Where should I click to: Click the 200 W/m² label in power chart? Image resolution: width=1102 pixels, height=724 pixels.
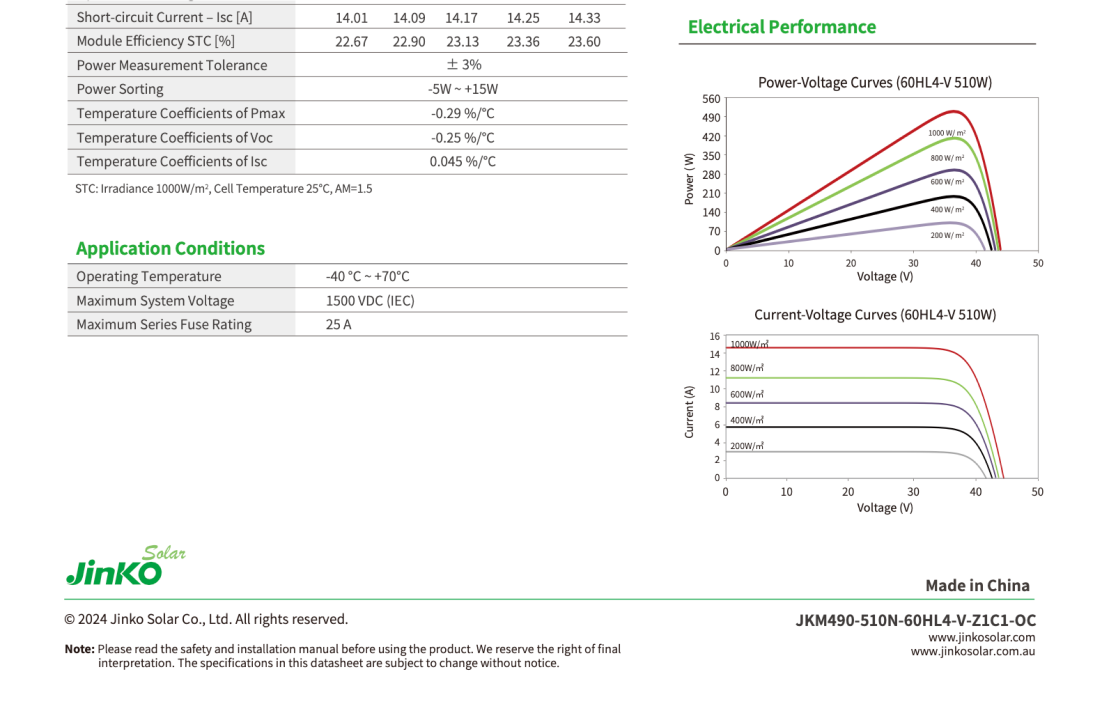coord(946,235)
